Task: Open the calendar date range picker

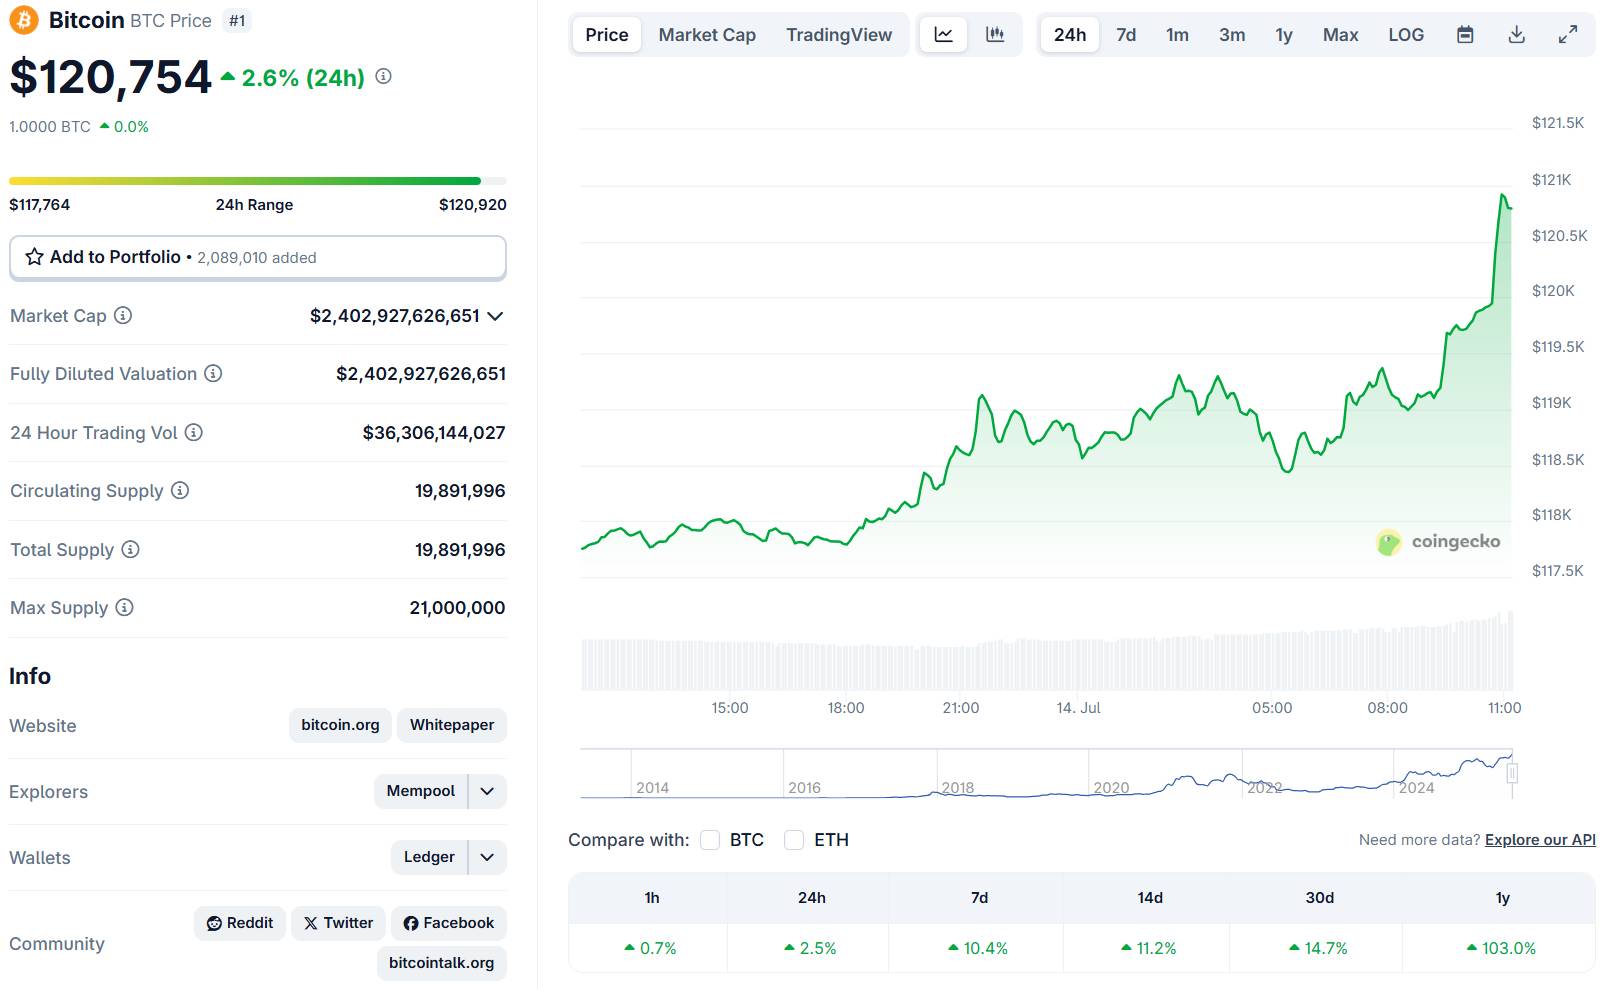Action: [x=1465, y=35]
